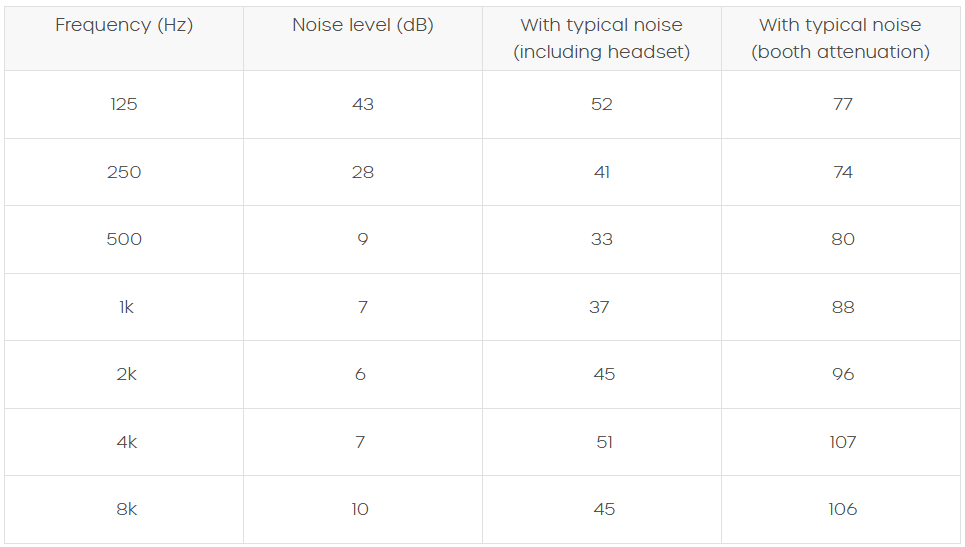Click booth attenuation value 107

pos(842,442)
